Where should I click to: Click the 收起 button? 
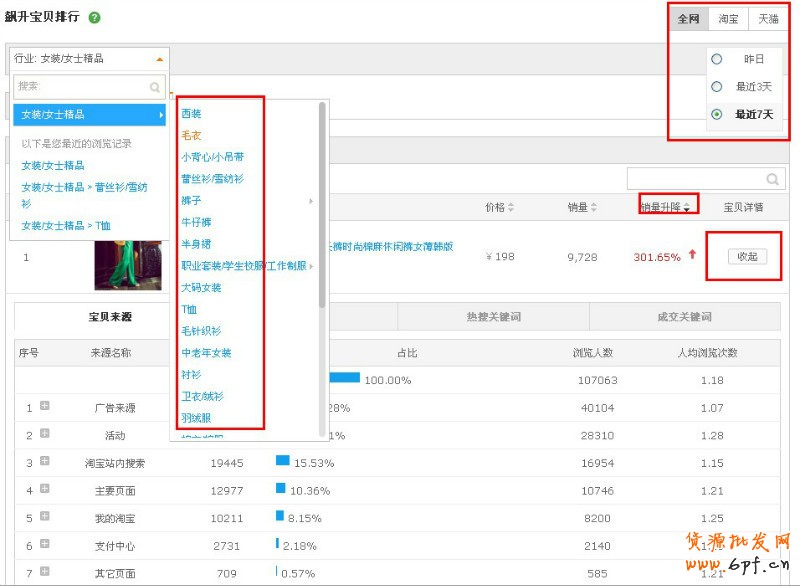pyautogui.click(x=746, y=256)
